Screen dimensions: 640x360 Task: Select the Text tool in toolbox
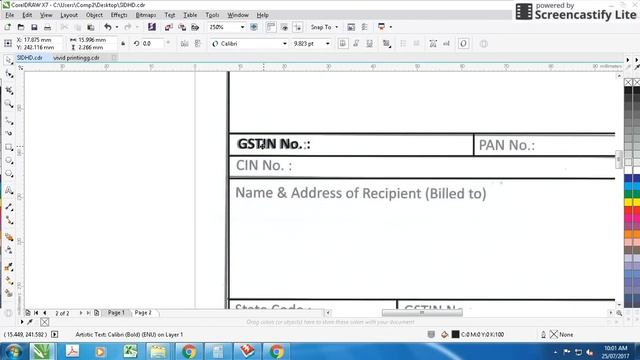pyautogui.click(x=9, y=190)
